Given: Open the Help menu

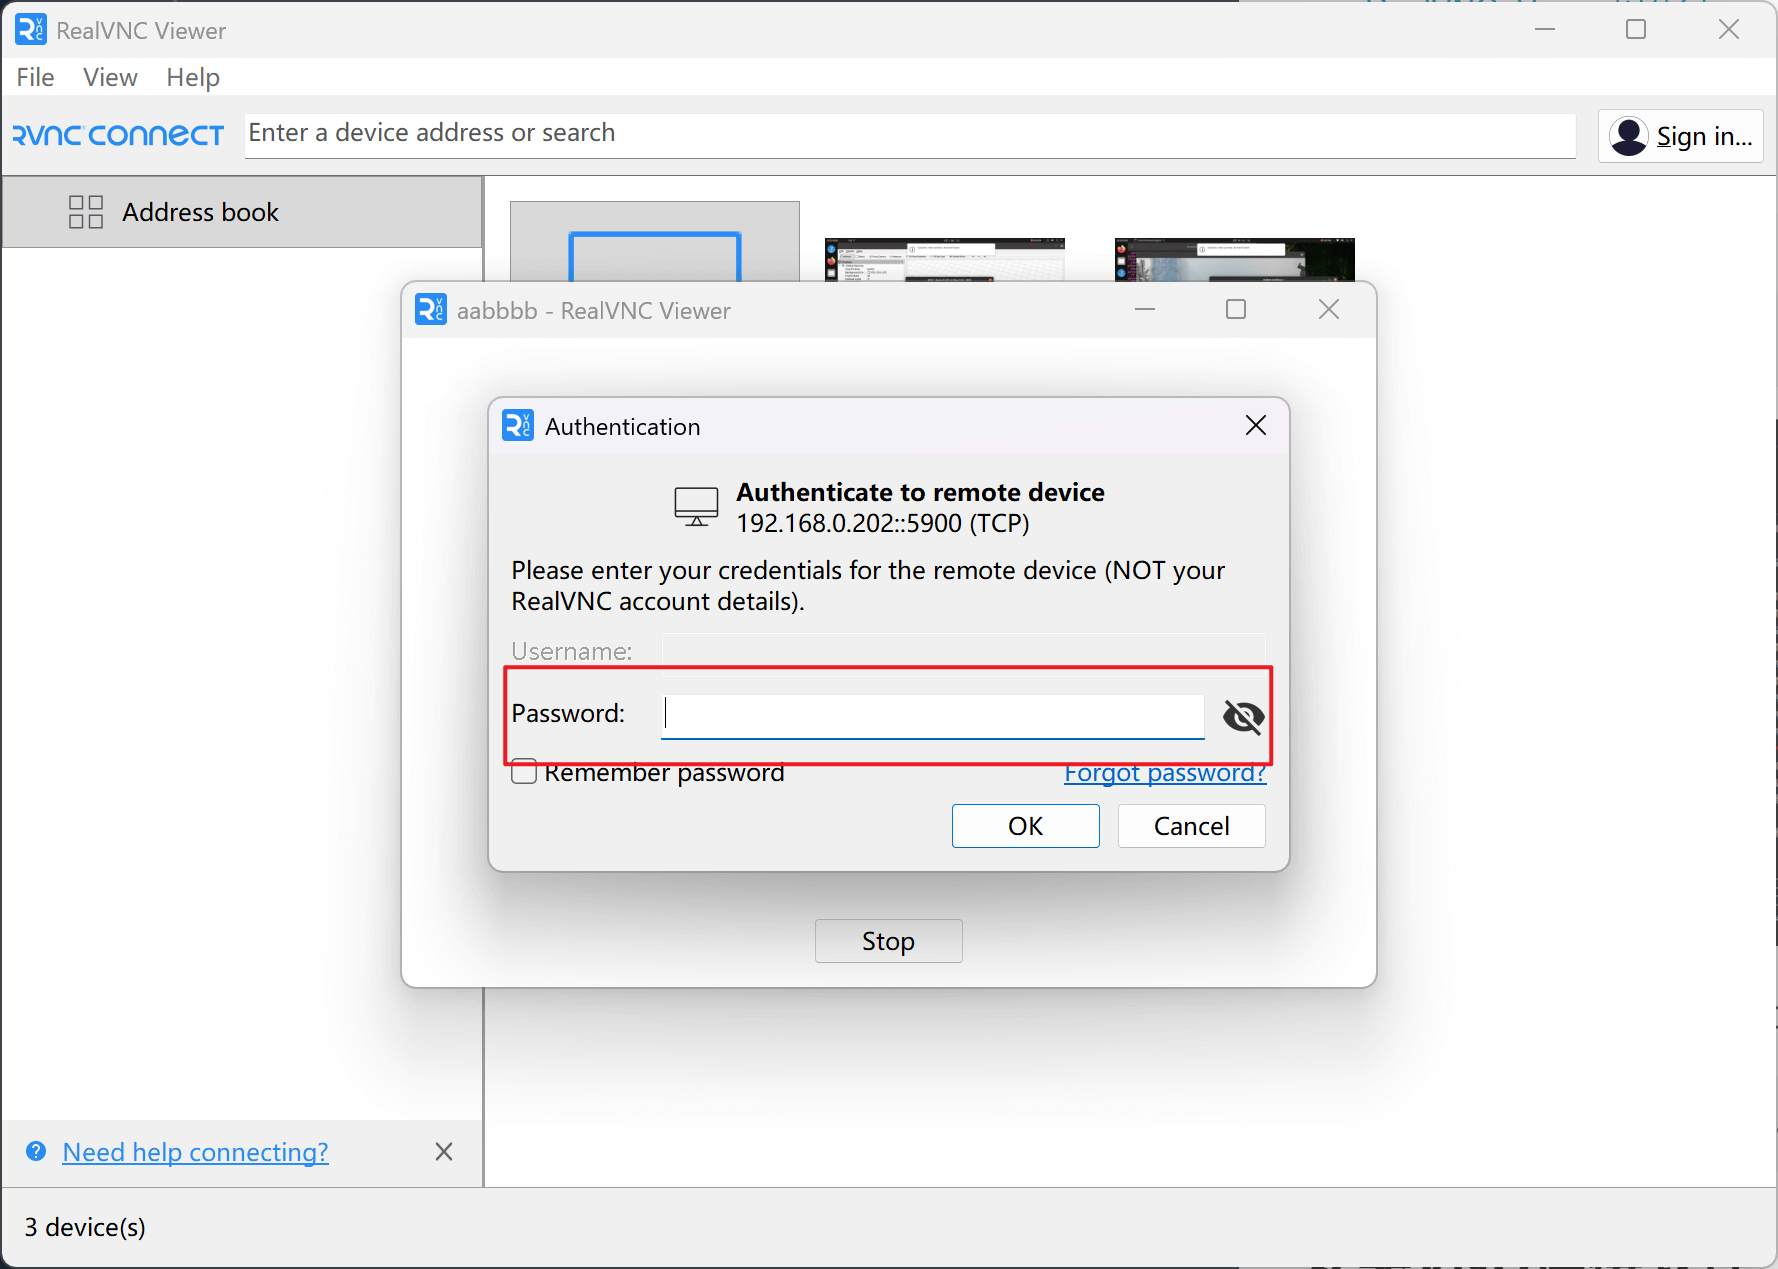Looking at the screenshot, I should [193, 77].
